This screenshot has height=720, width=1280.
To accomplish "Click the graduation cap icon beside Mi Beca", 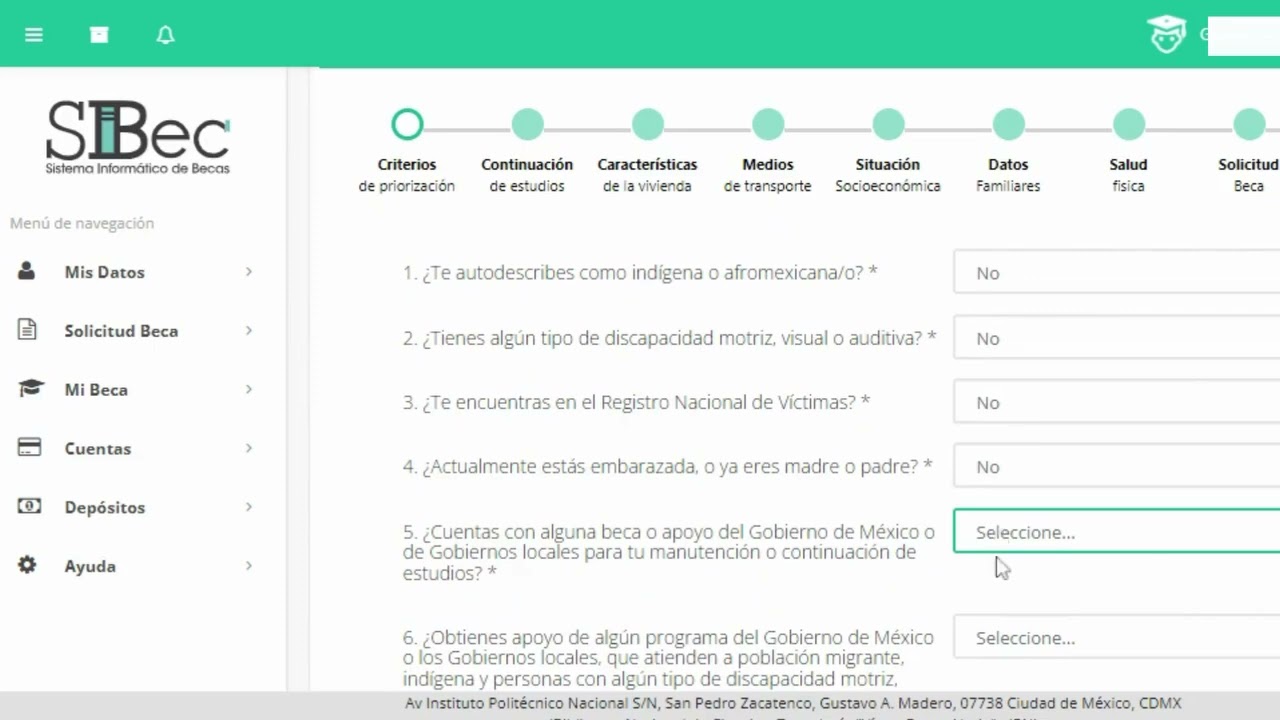I will tap(31, 388).
